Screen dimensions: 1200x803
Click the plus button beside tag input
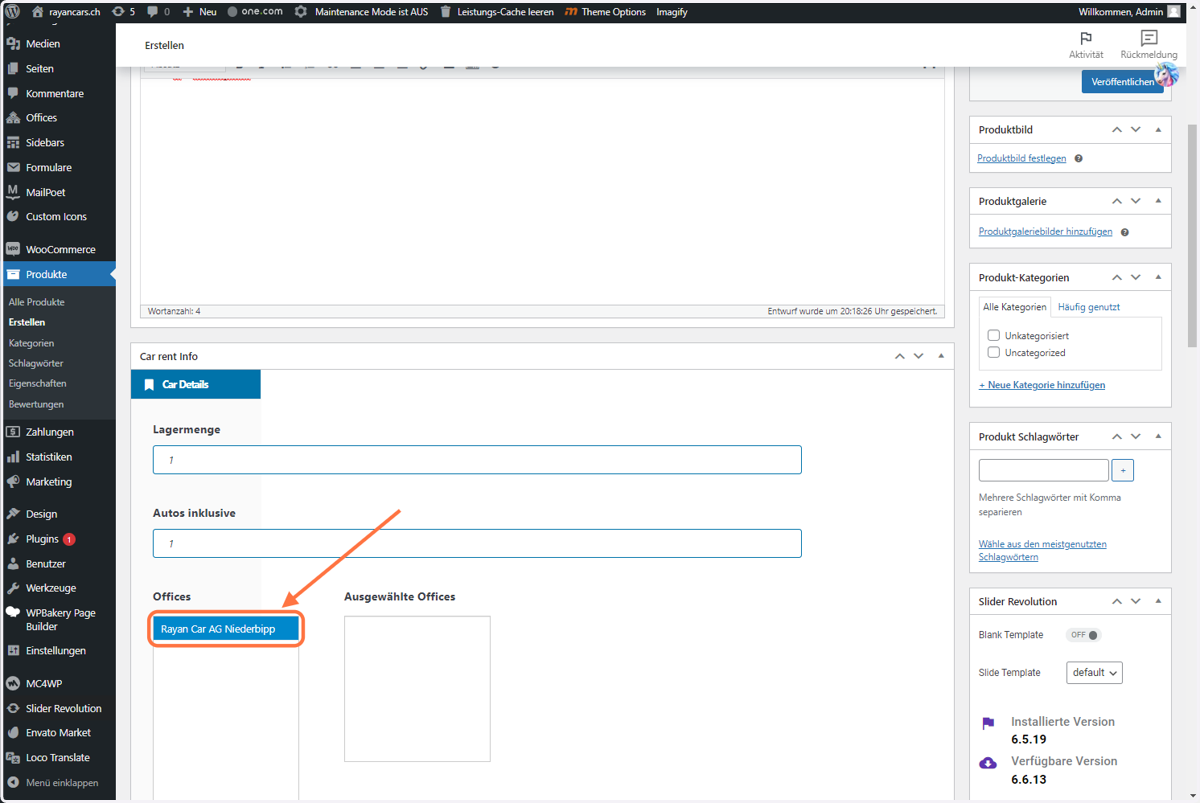pyautogui.click(x=1122, y=470)
